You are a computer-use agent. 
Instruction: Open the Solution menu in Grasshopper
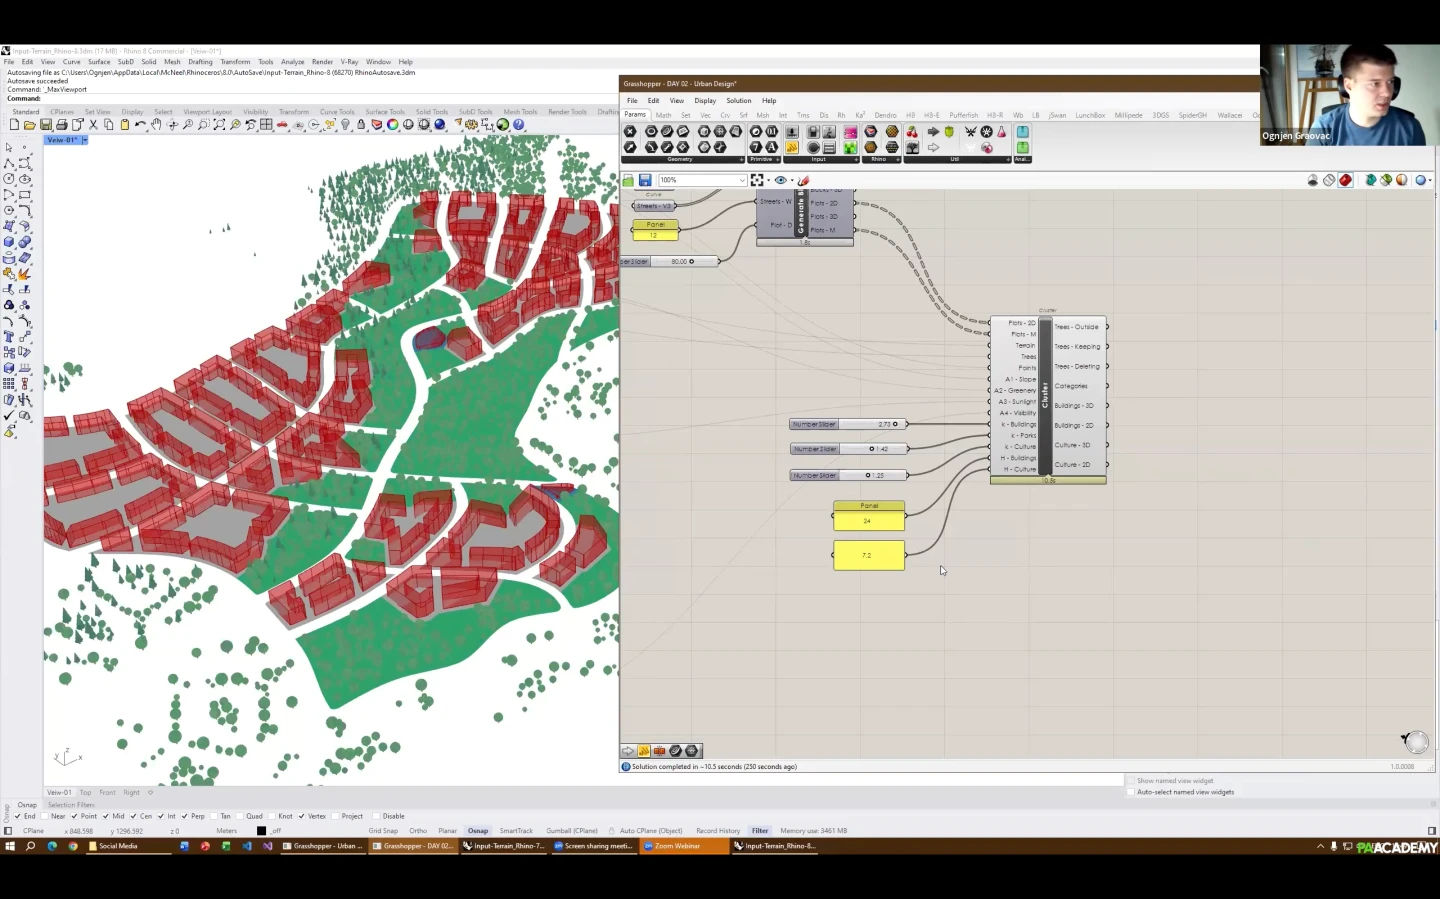click(738, 100)
